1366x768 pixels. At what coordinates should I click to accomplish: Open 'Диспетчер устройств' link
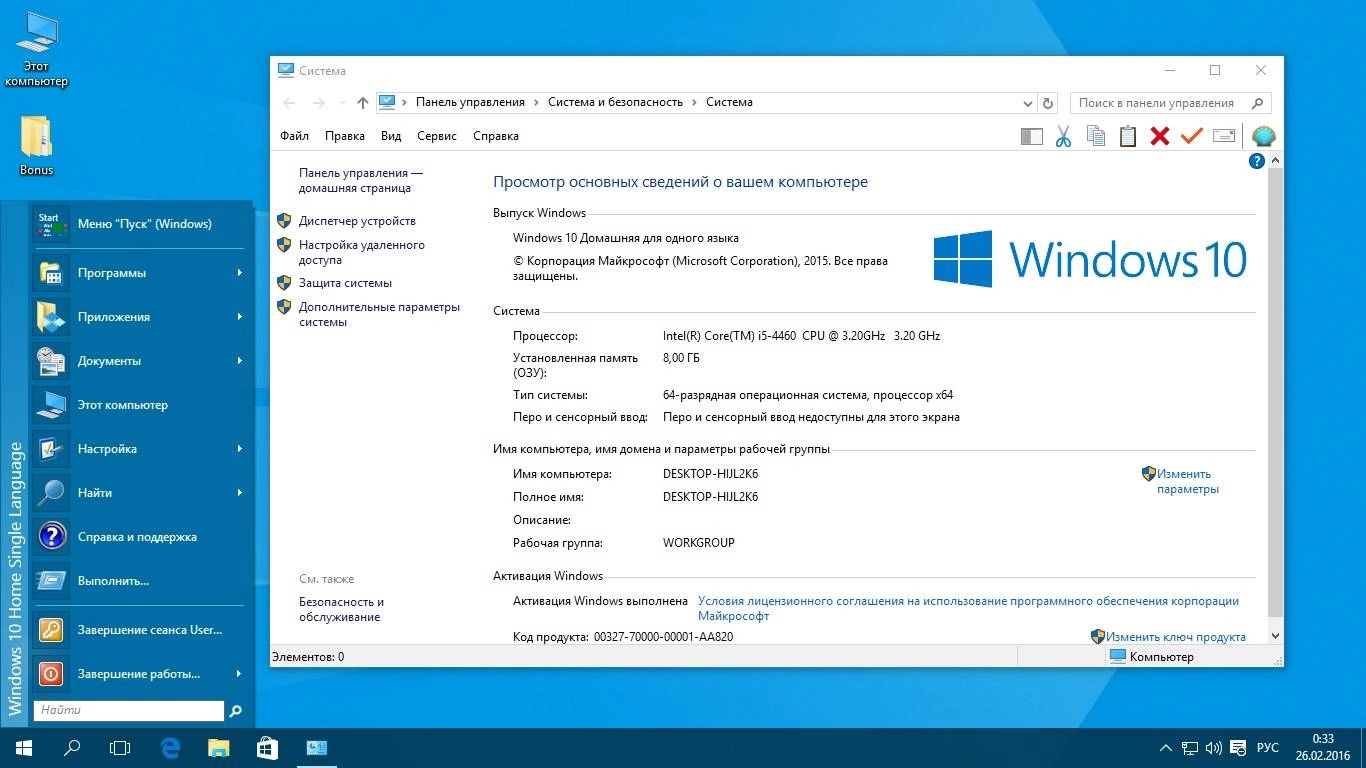[x=357, y=221]
